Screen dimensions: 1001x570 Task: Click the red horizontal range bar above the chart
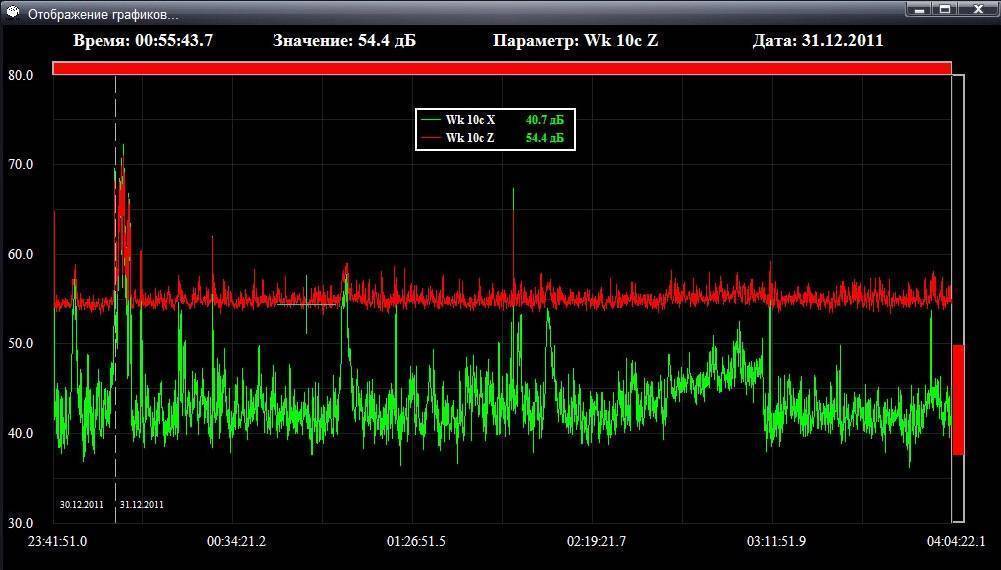(502, 68)
